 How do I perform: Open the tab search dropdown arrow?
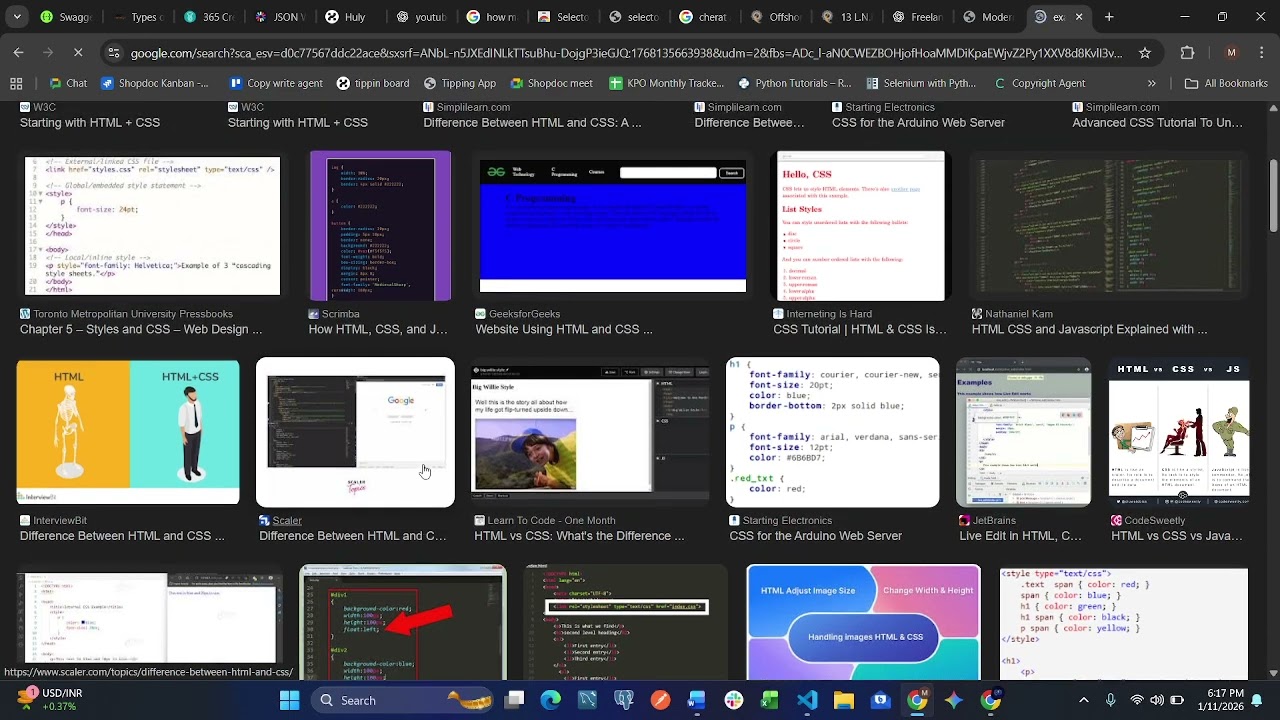pos(17,17)
